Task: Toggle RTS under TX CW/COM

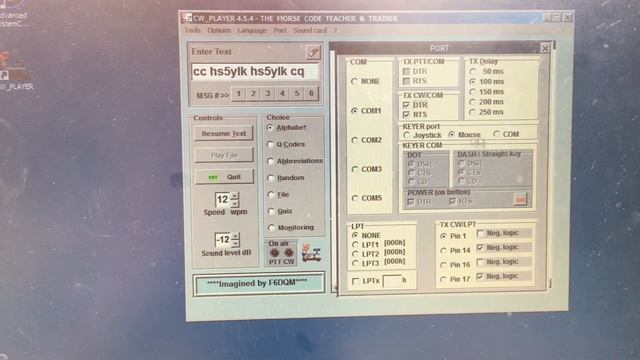Action: [415, 115]
